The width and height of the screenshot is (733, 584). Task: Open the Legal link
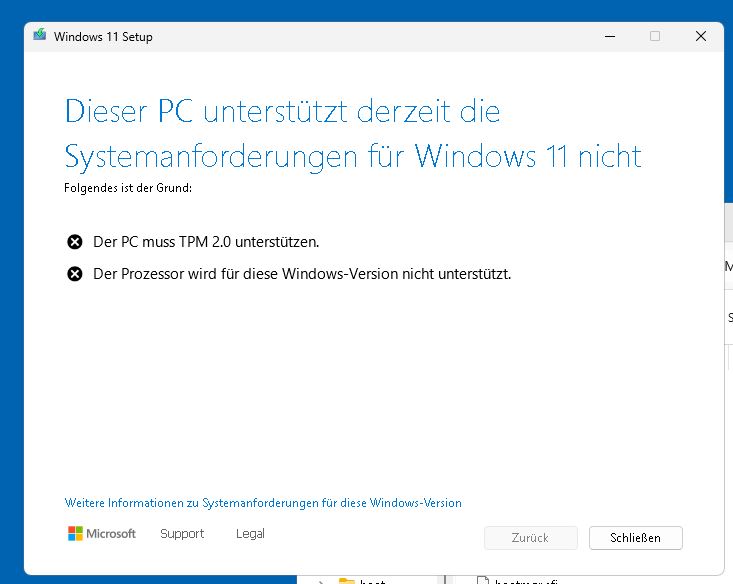point(250,534)
